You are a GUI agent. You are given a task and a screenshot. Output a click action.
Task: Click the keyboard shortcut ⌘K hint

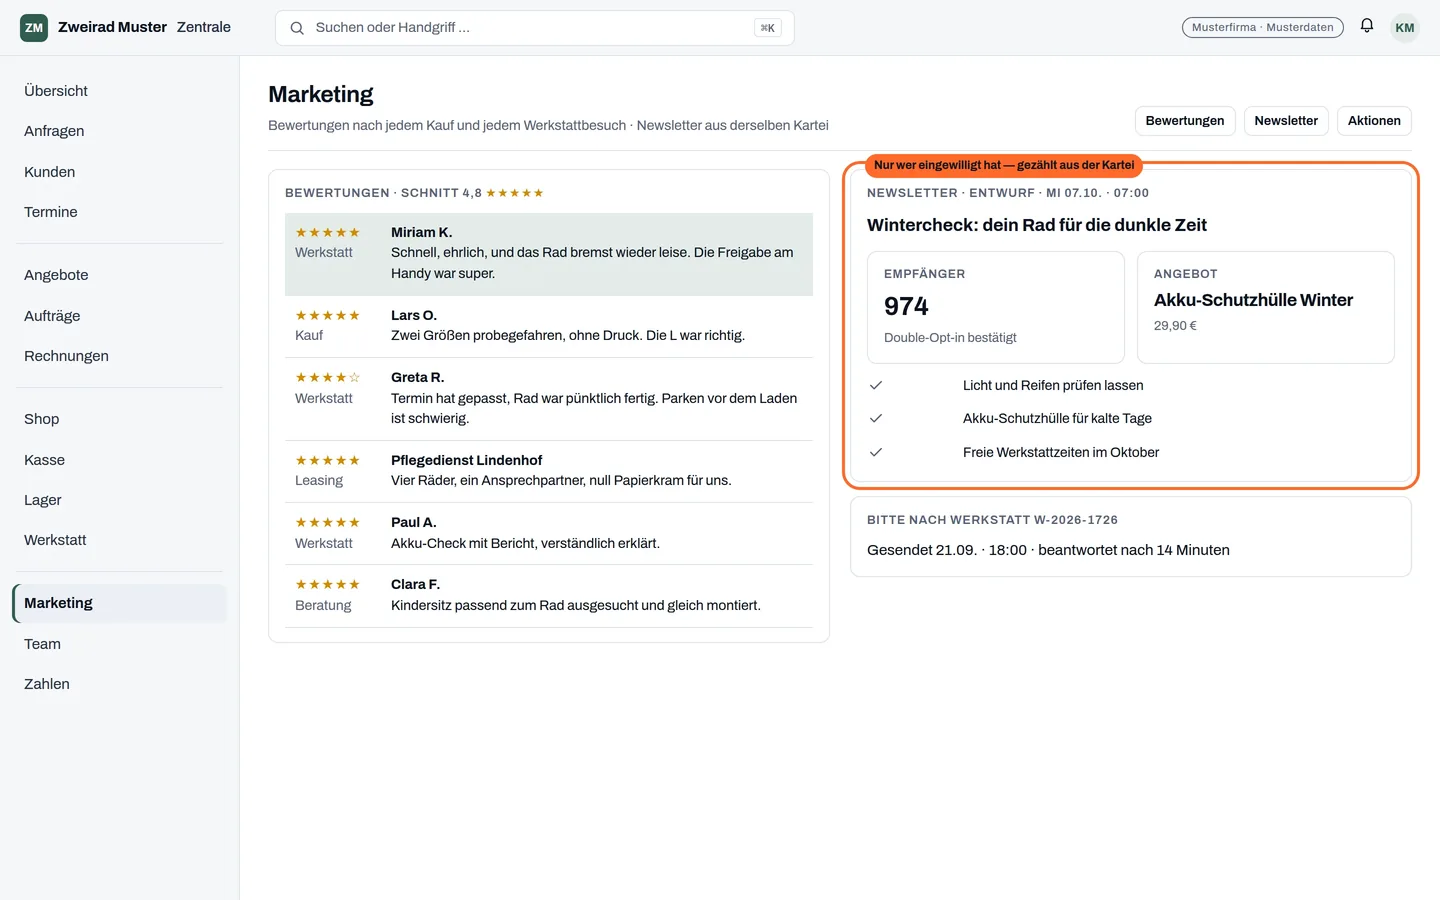[768, 28]
